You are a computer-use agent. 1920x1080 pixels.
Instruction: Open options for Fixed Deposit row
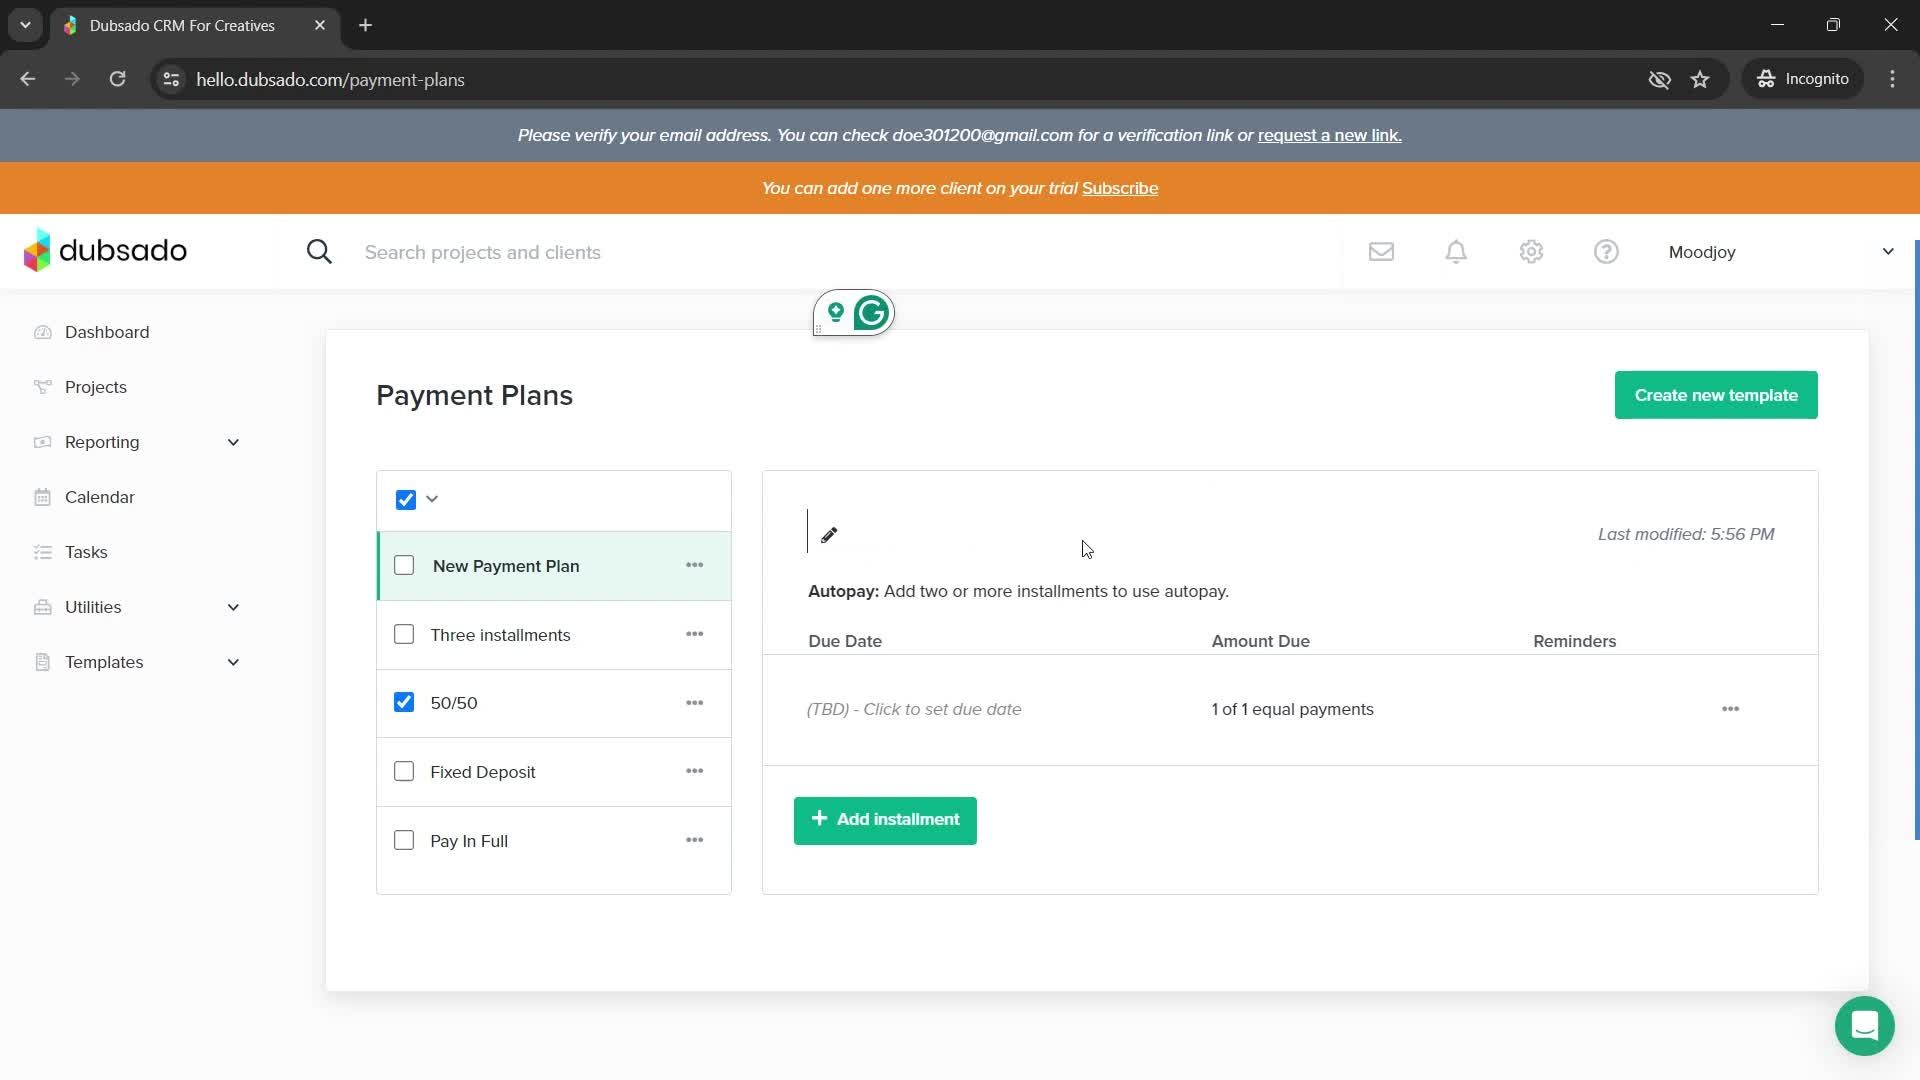(694, 771)
